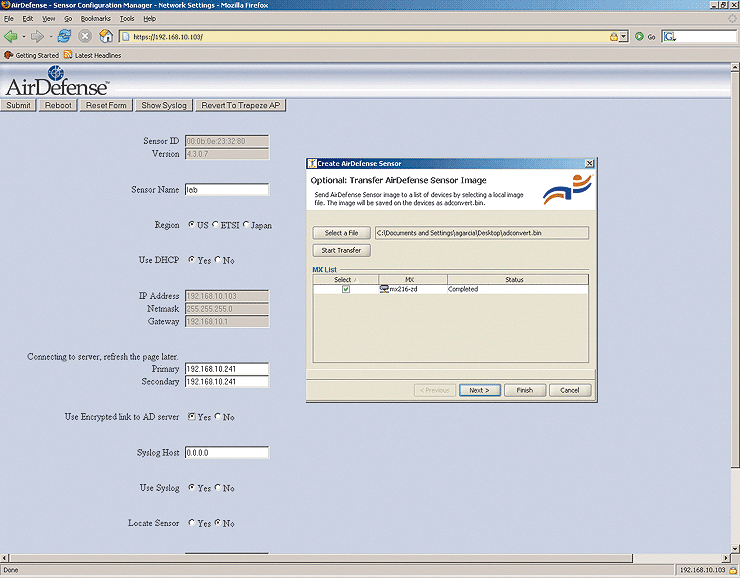Sort MX List by the MX column header
This screenshot has width=740, height=578.
coord(412,279)
